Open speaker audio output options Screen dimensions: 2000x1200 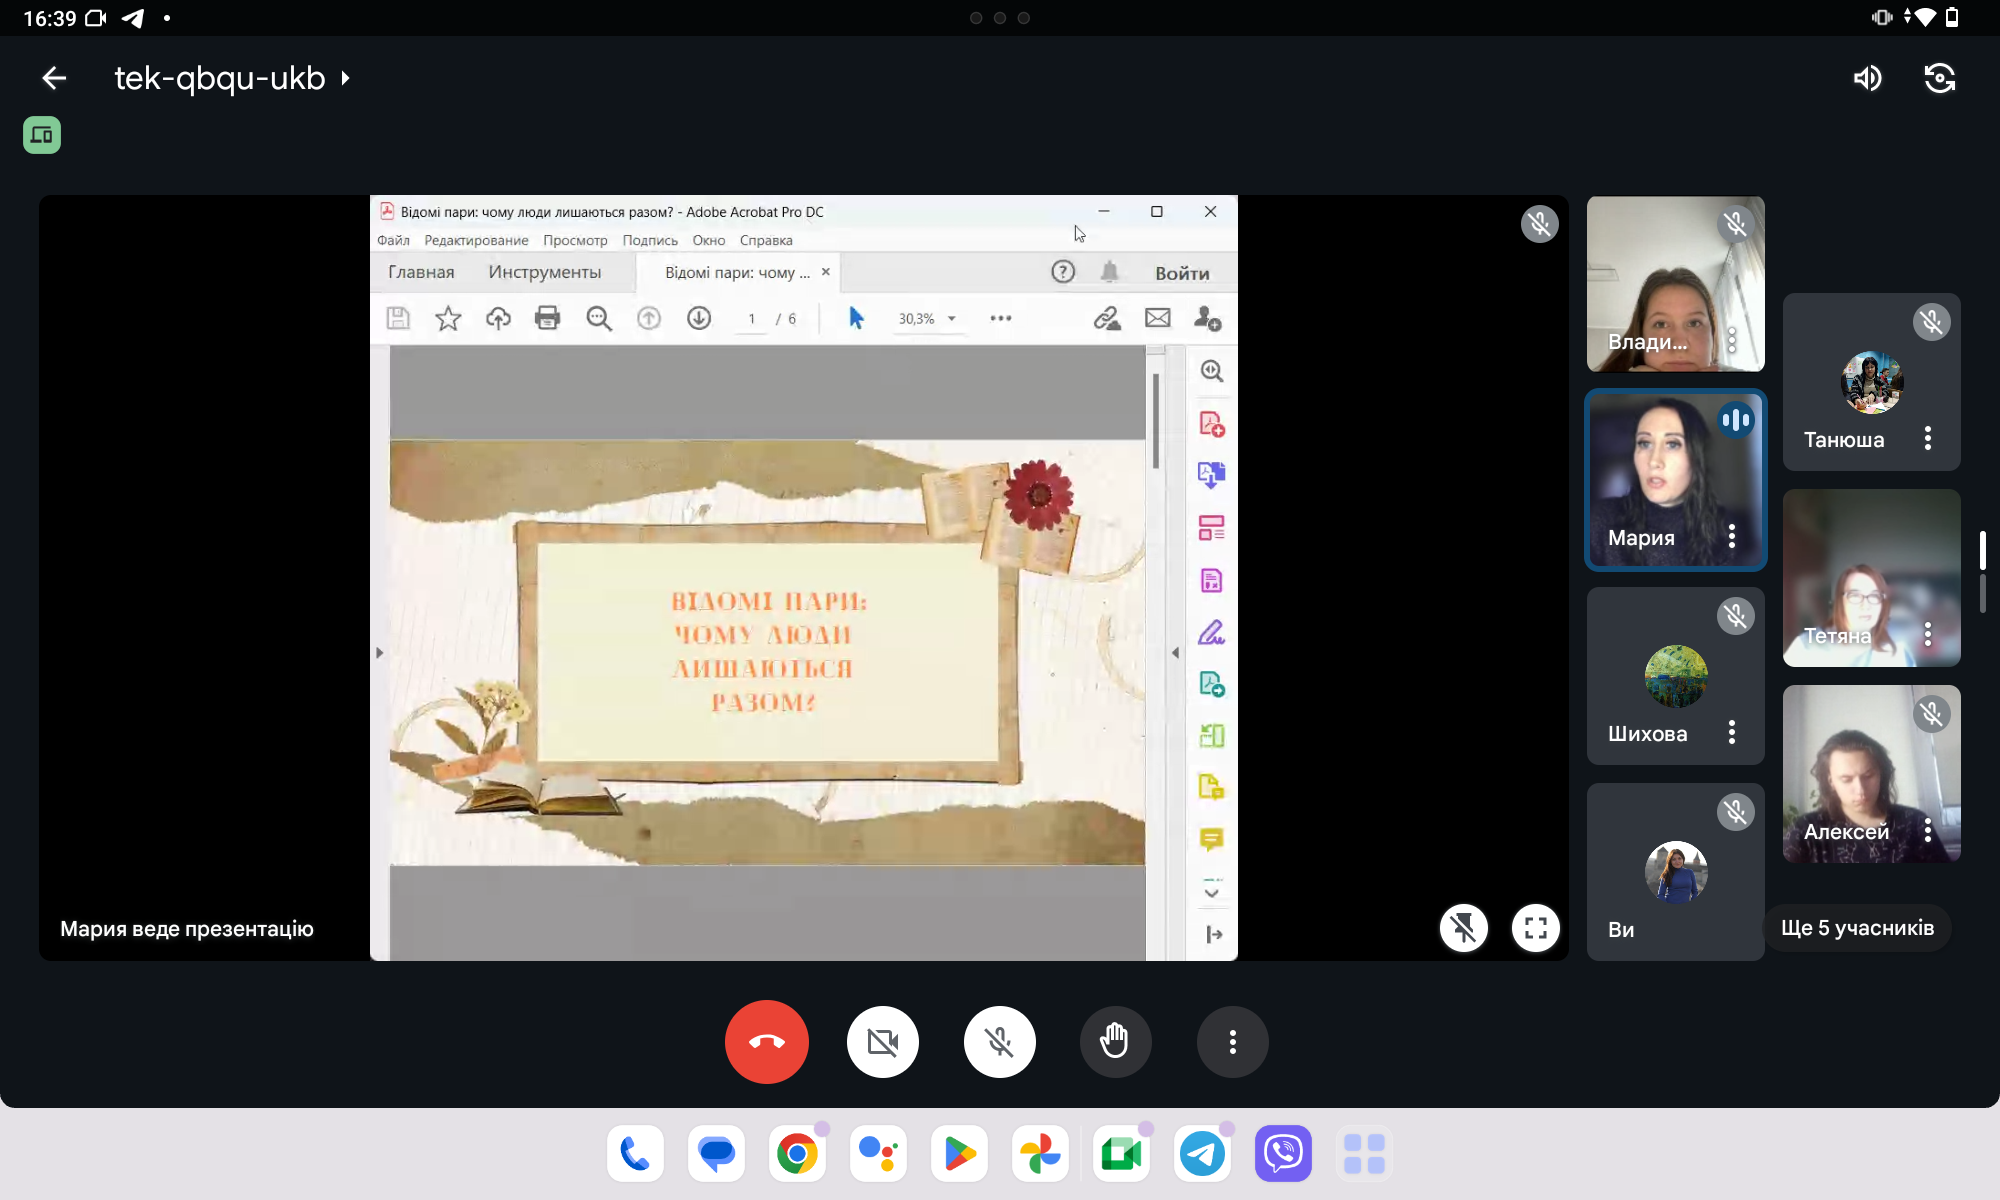tap(1867, 78)
